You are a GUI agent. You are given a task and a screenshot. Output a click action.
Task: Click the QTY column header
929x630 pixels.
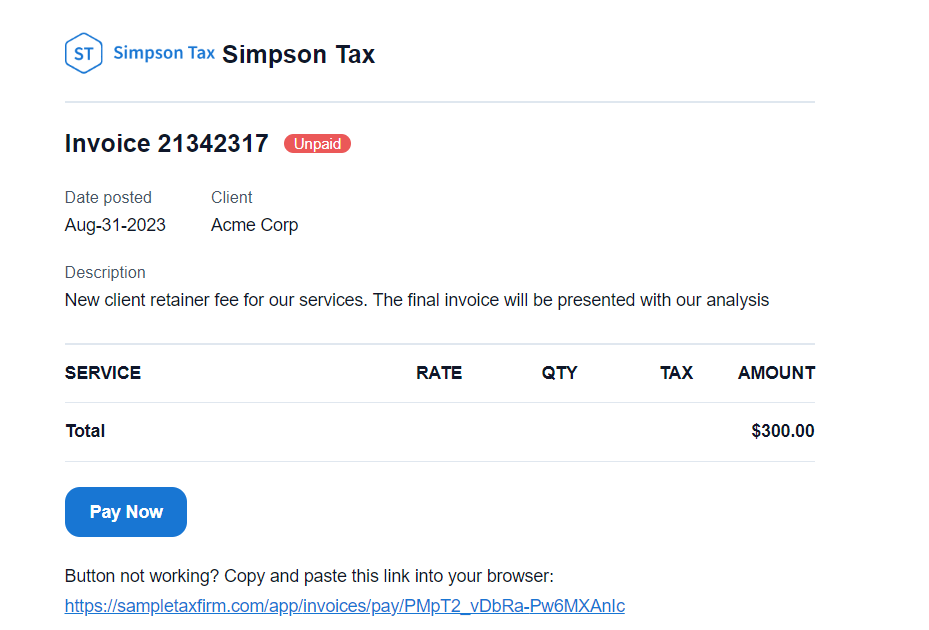(x=560, y=373)
